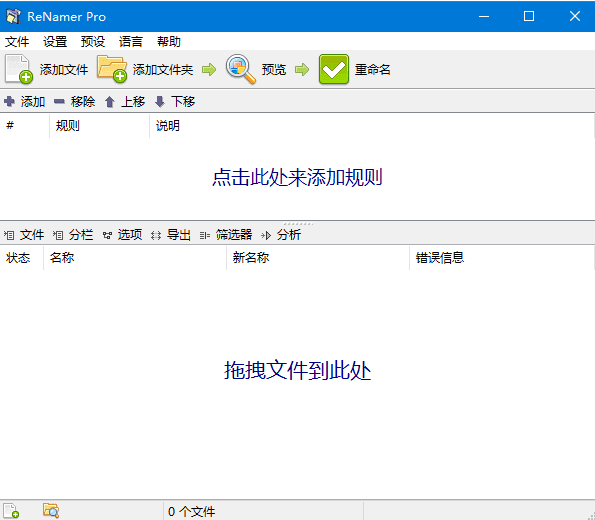Click the green checkmark 重命名 rename icon

[334, 69]
